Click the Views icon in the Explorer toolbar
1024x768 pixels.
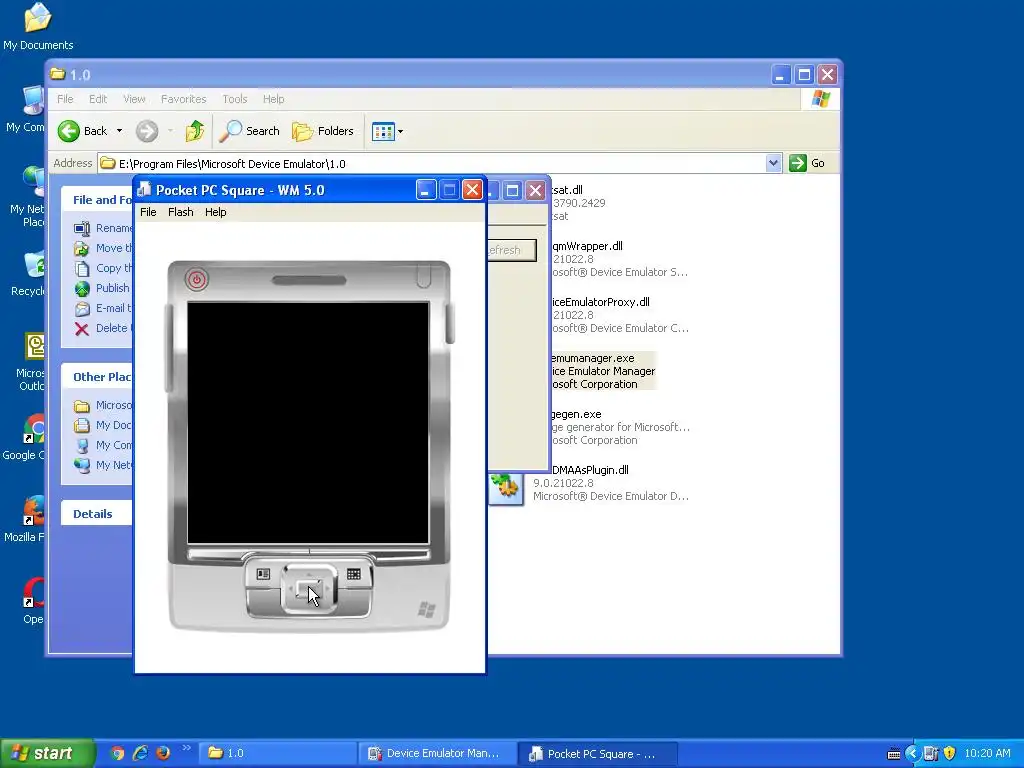pos(383,131)
